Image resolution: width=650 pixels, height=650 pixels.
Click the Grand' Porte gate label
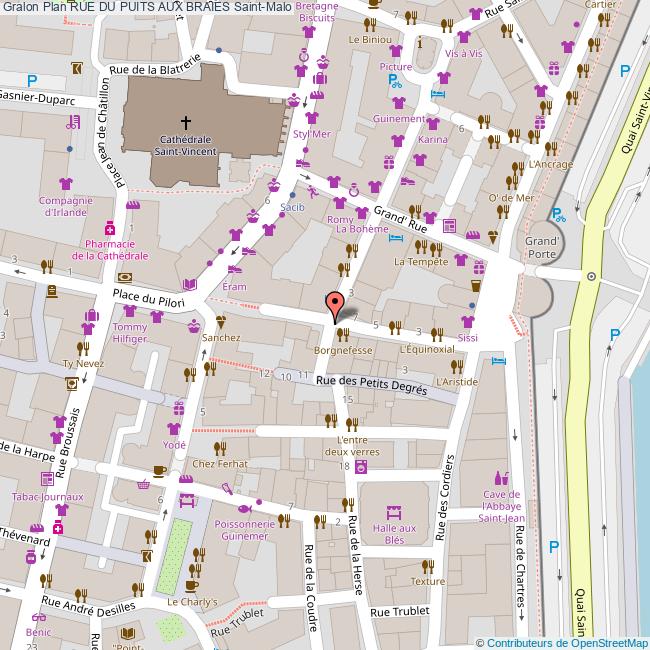point(541,247)
